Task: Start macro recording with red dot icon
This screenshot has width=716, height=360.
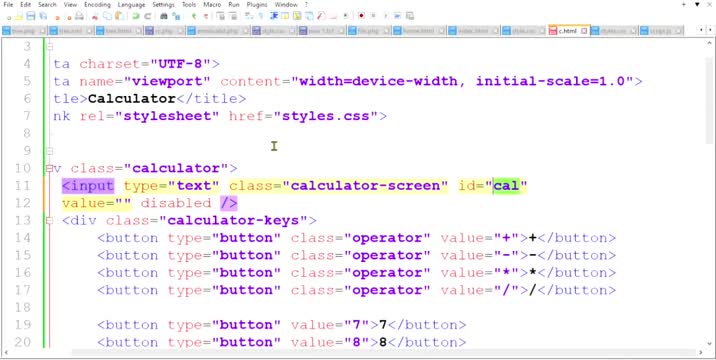Action: click(x=361, y=16)
